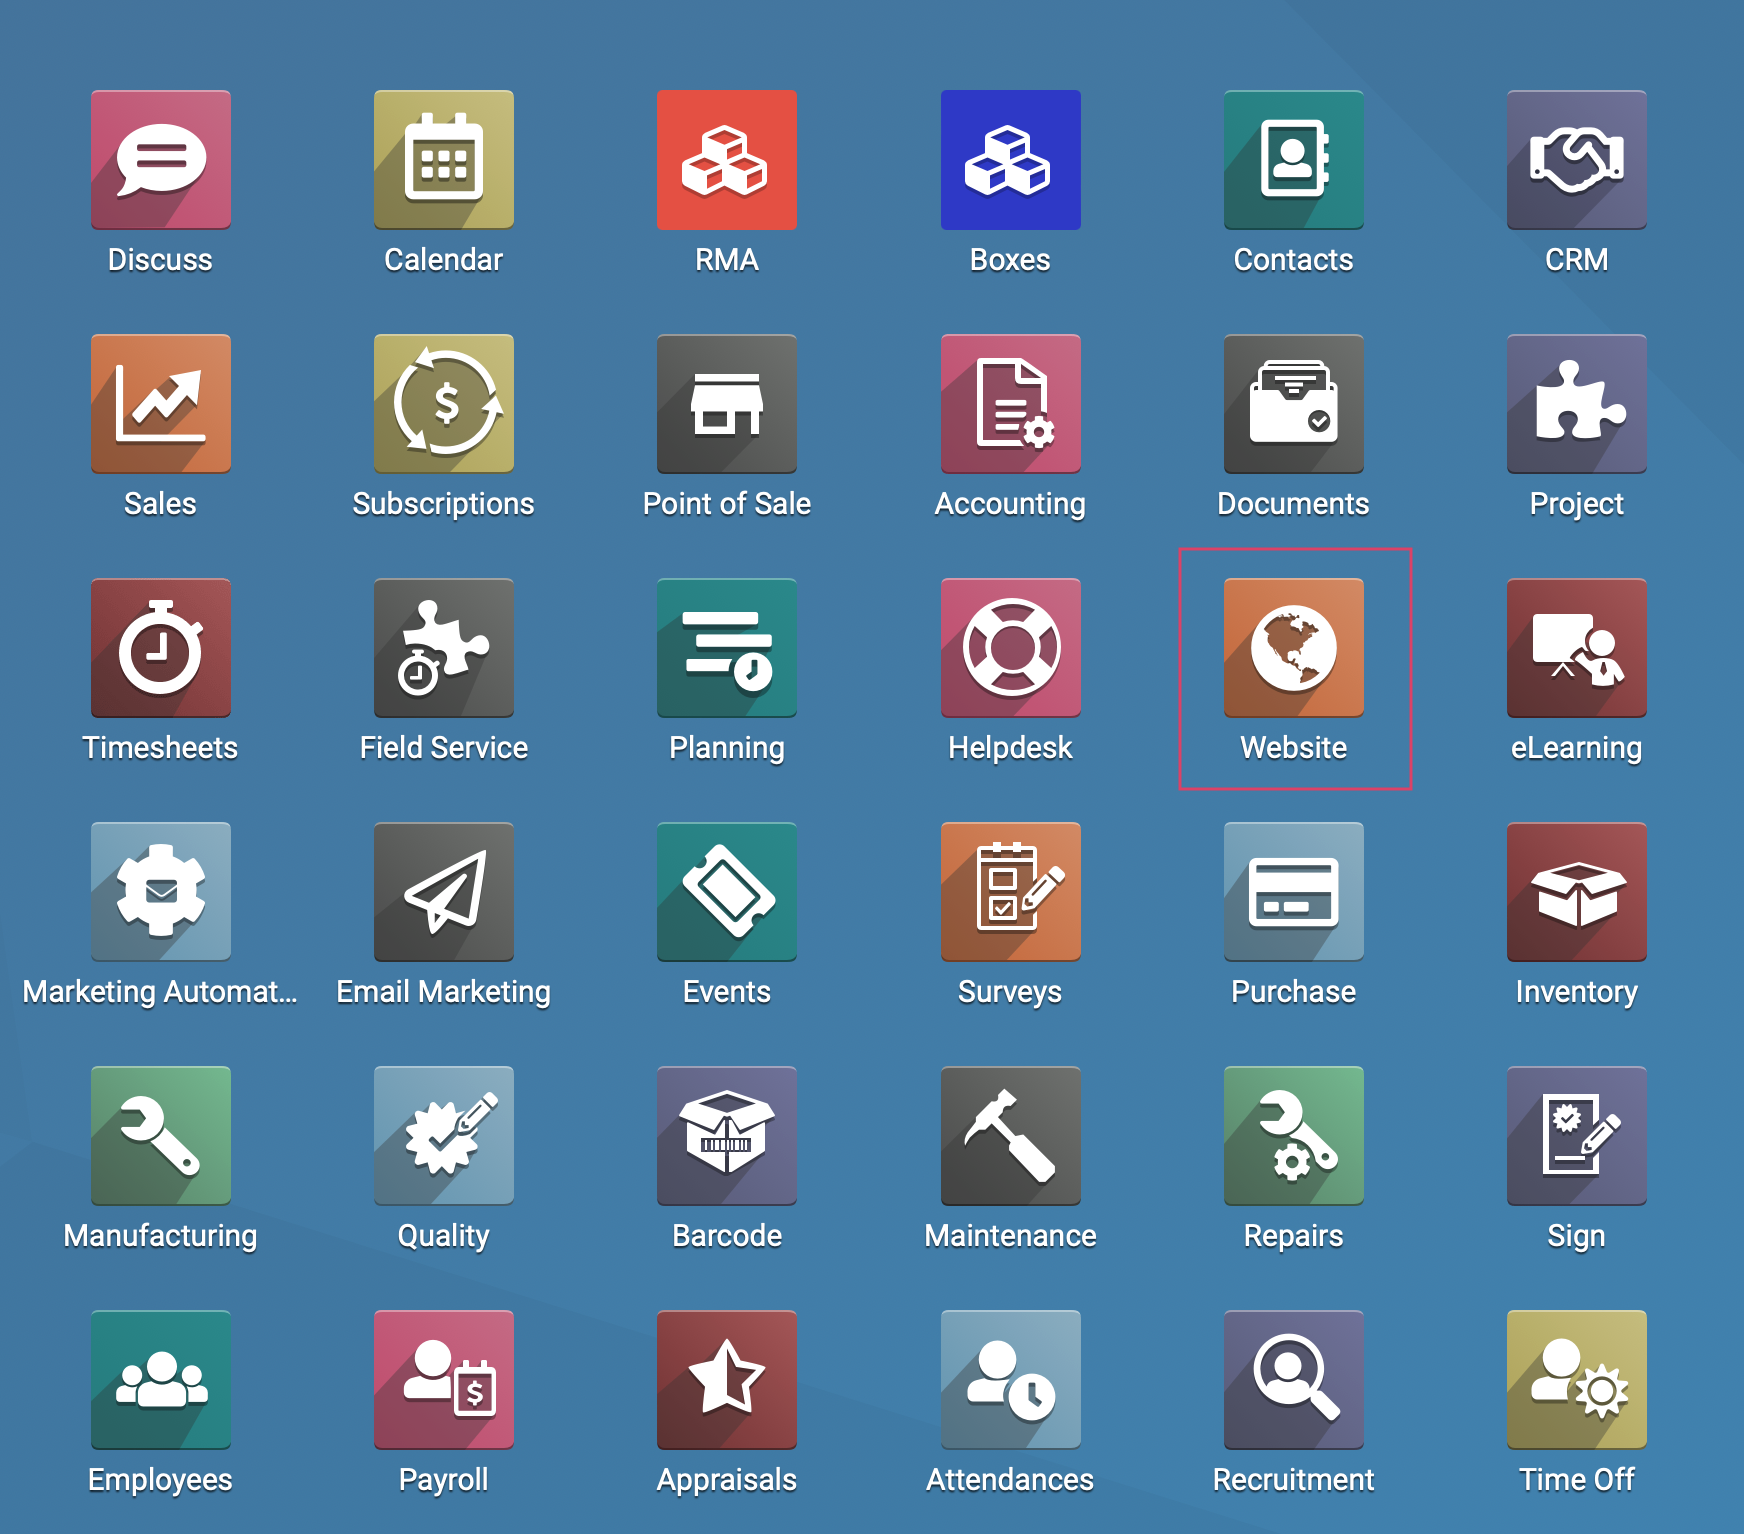This screenshot has width=1744, height=1534.
Task: Open the Documents app icon
Action: tap(1294, 404)
